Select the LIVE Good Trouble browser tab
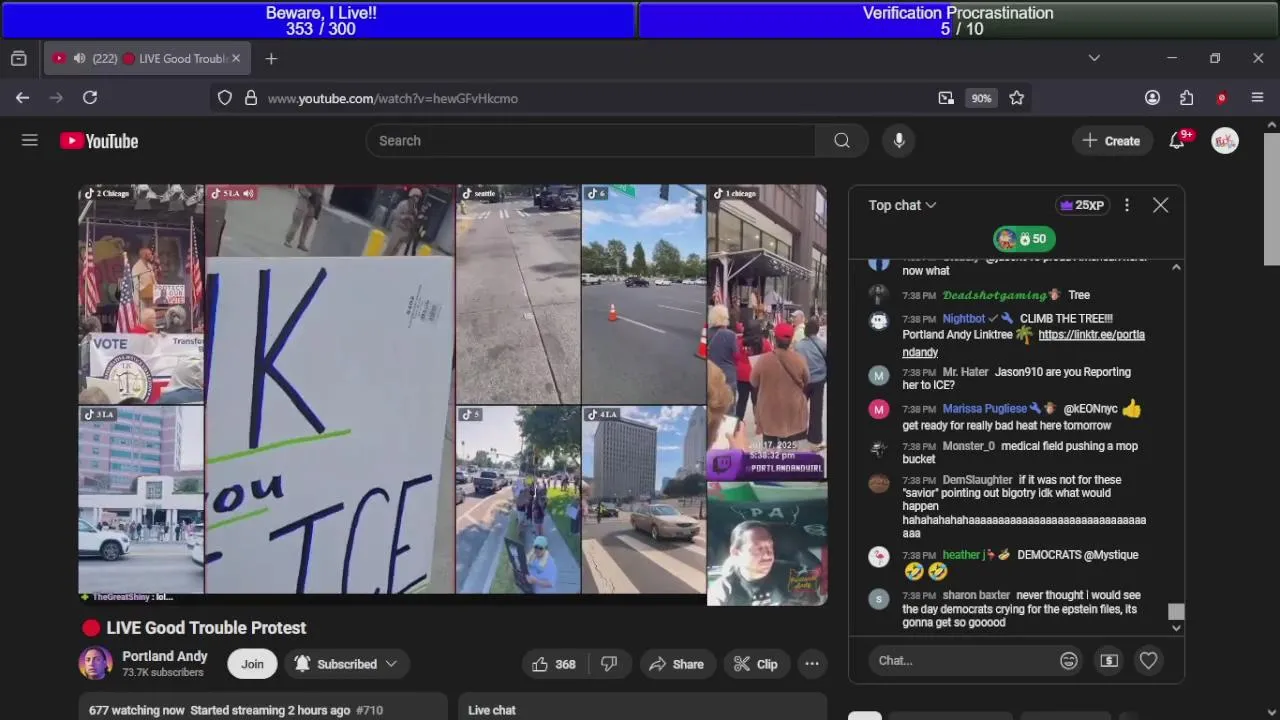The image size is (1280, 720). point(146,59)
